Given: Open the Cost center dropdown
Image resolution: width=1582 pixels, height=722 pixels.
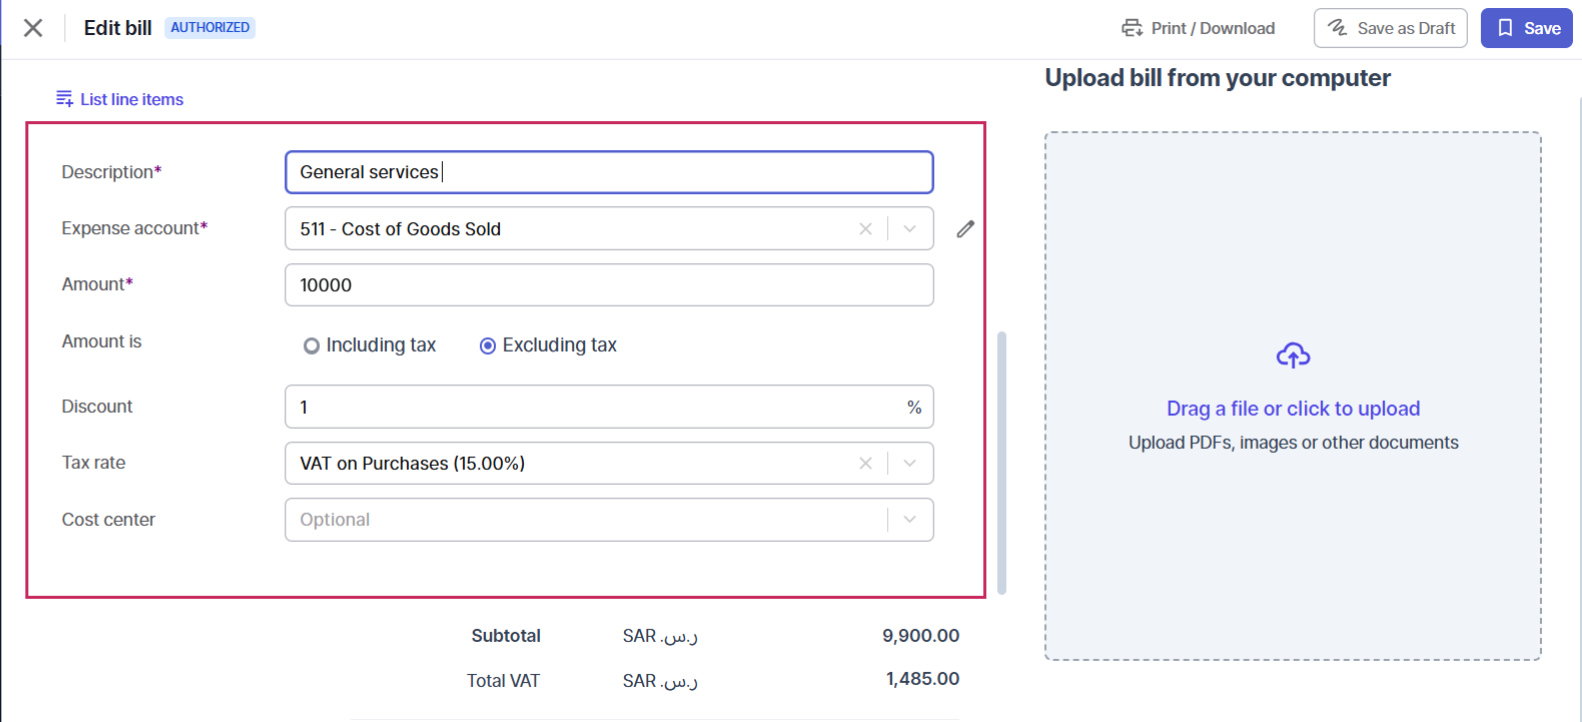Looking at the screenshot, I should [x=609, y=520].
